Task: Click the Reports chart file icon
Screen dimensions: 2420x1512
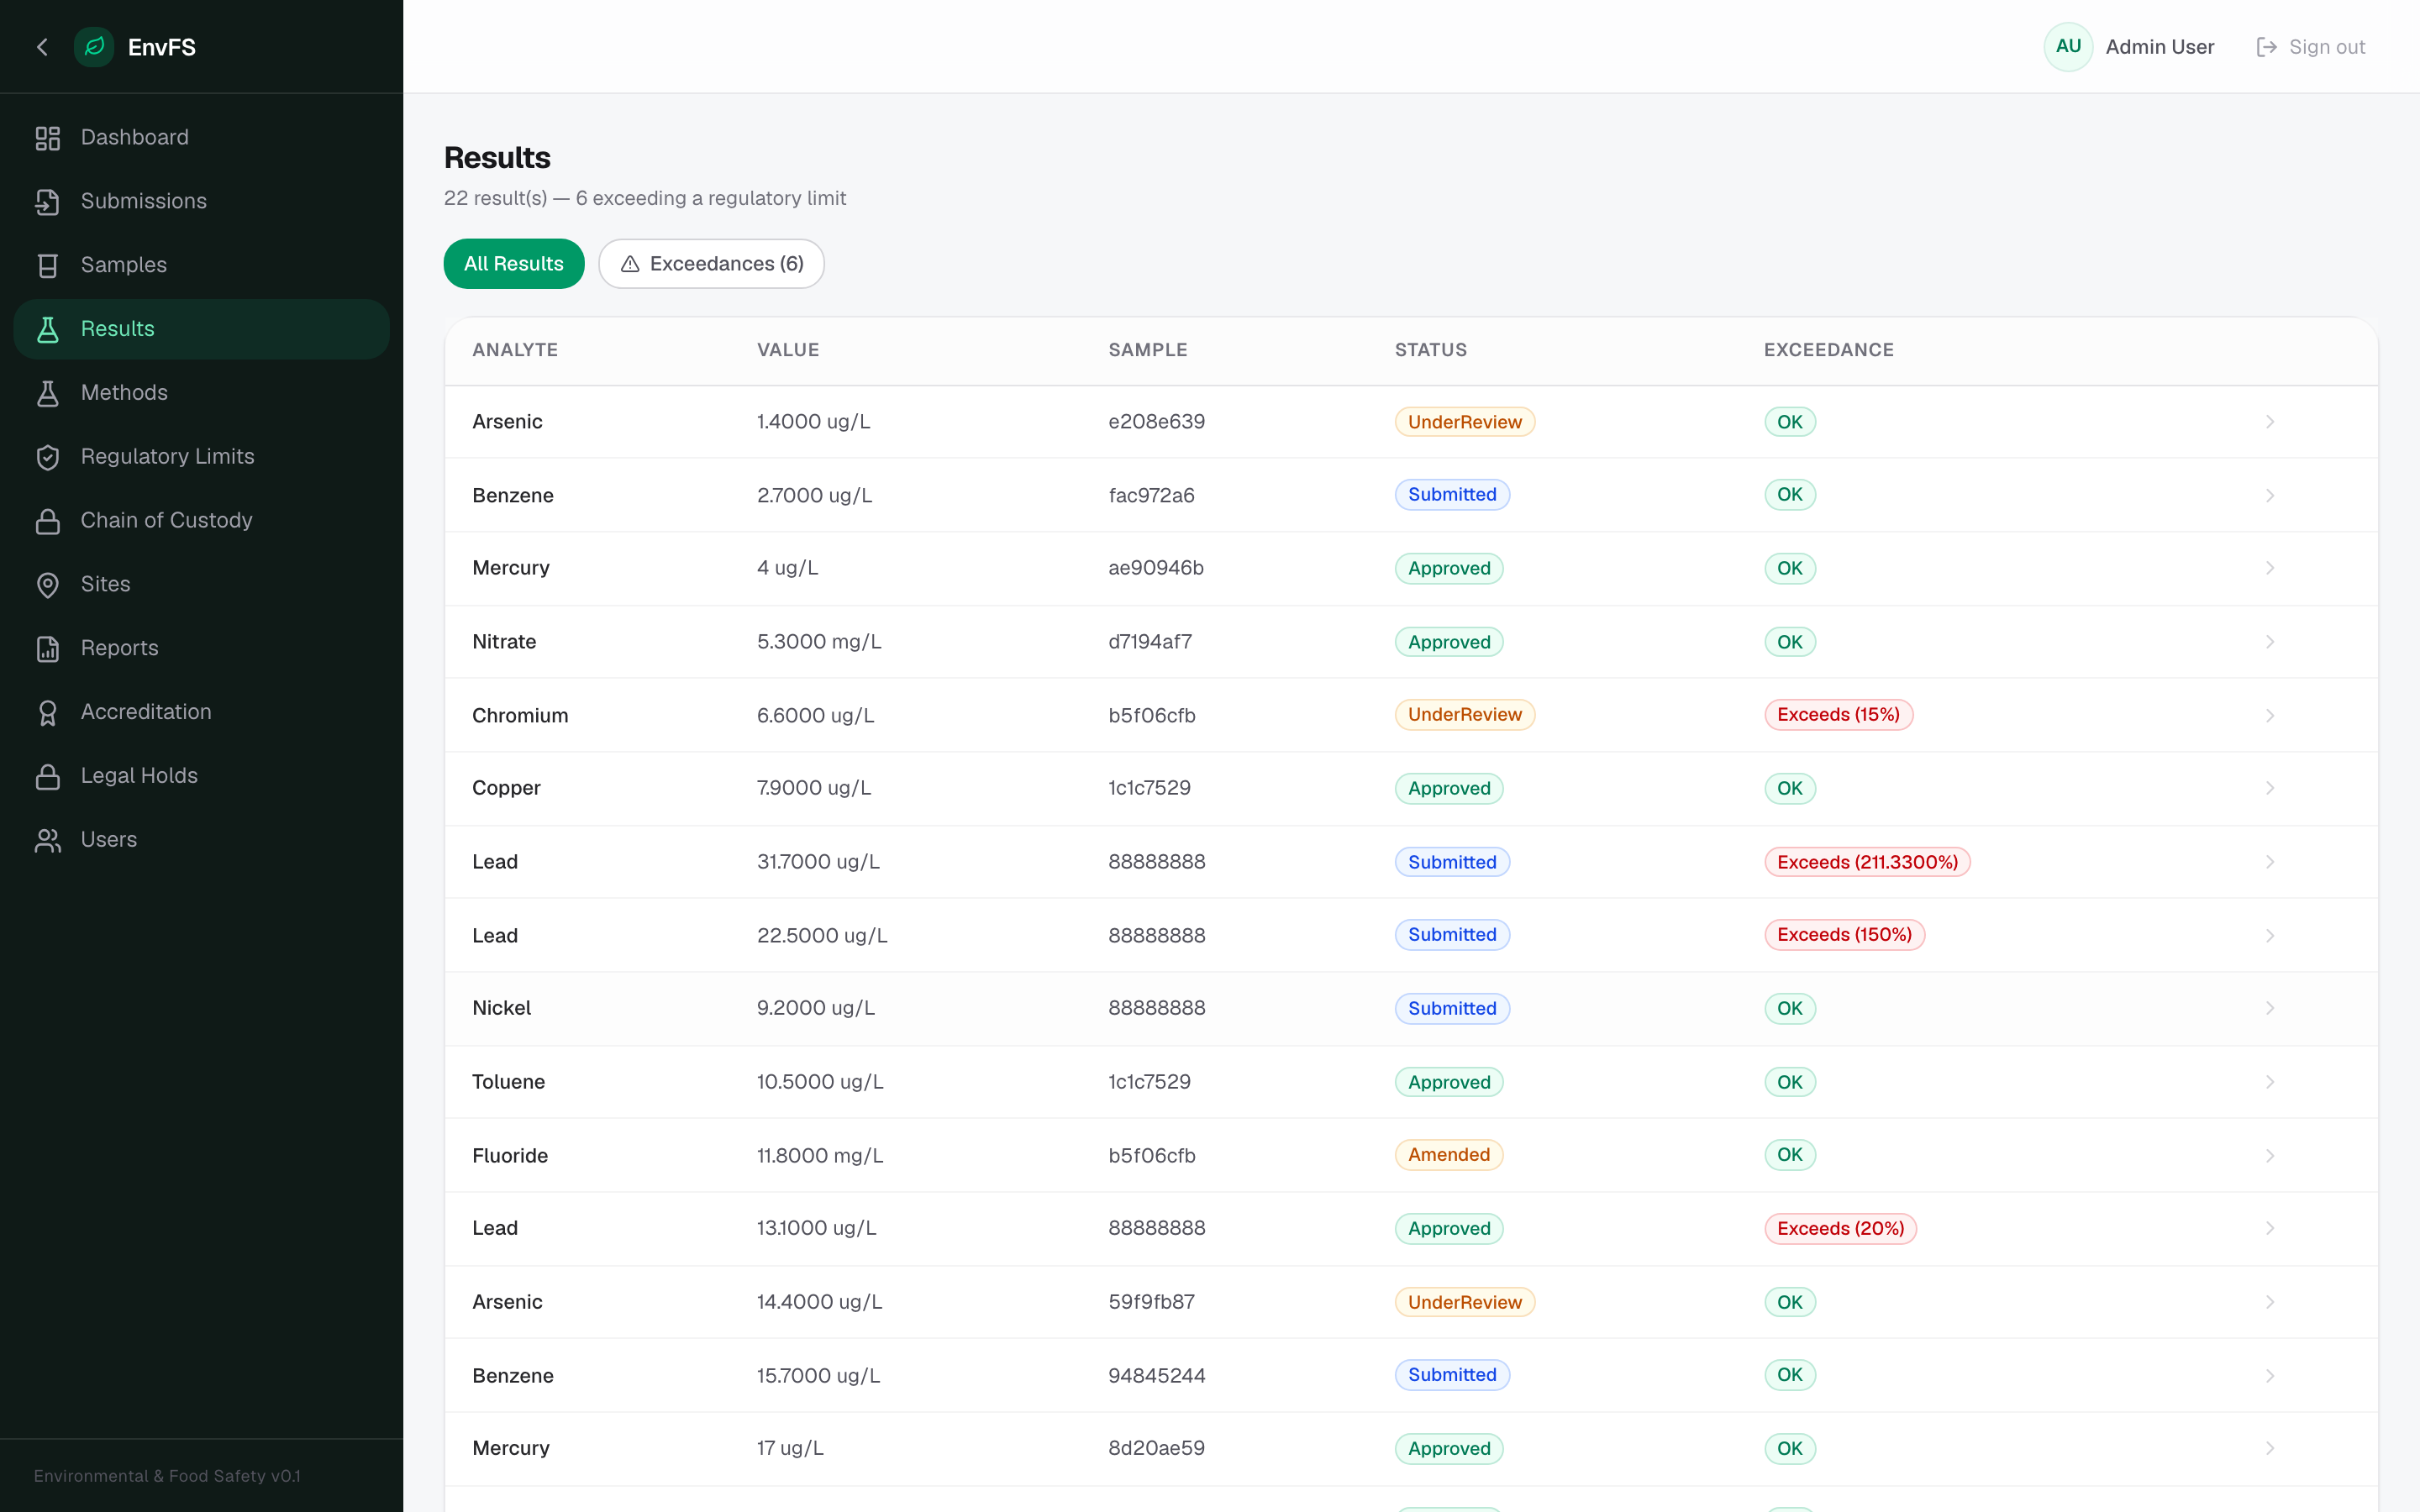Action: (48, 649)
